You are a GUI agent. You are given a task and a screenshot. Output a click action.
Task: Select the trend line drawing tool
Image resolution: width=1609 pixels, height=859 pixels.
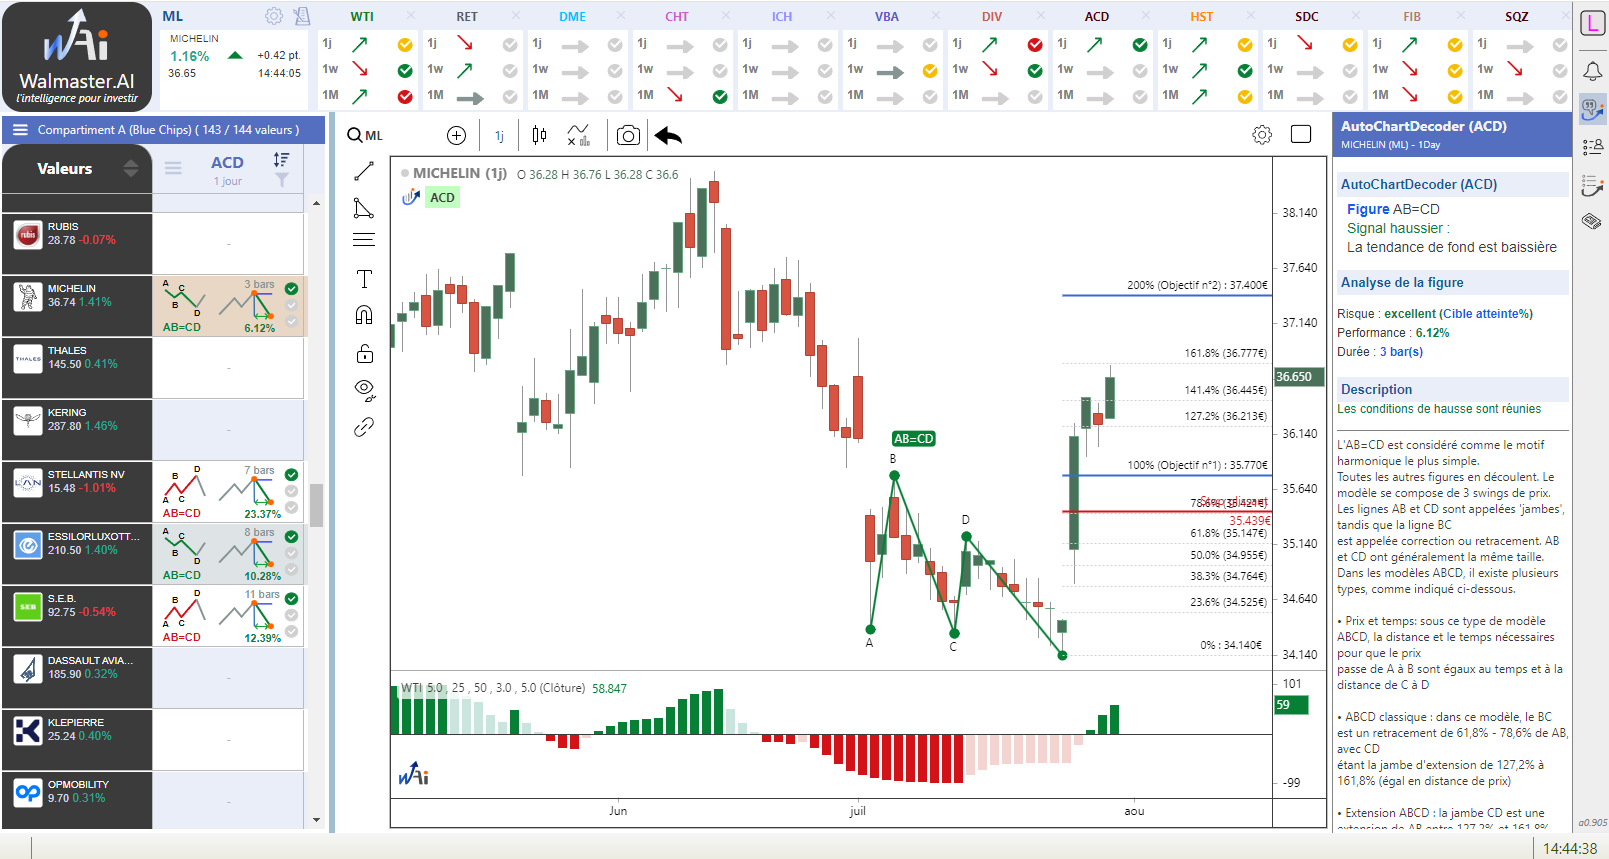(364, 171)
